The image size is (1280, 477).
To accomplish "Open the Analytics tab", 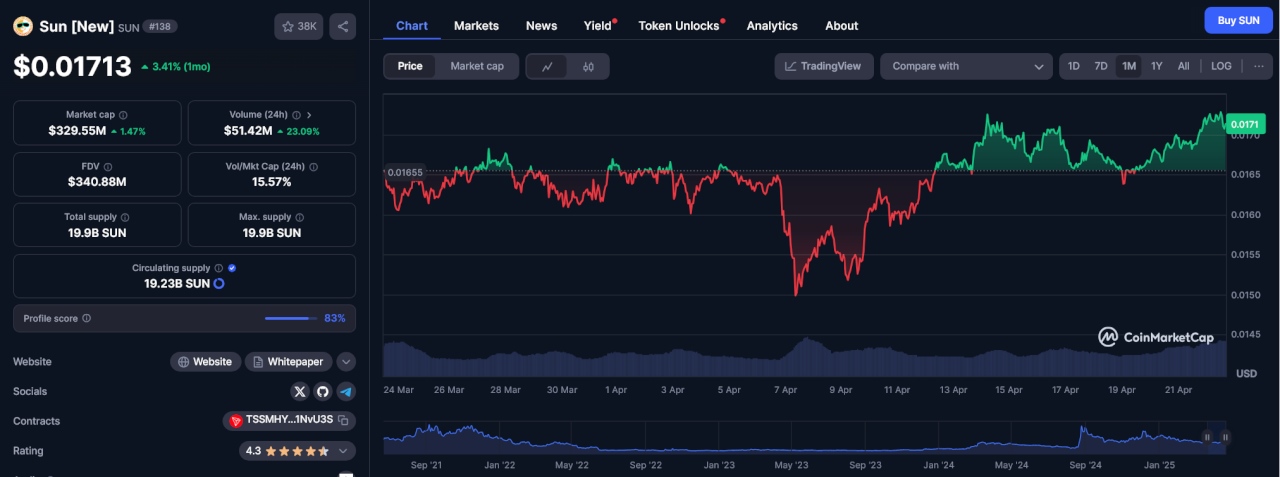I will [x=772, y=25].
